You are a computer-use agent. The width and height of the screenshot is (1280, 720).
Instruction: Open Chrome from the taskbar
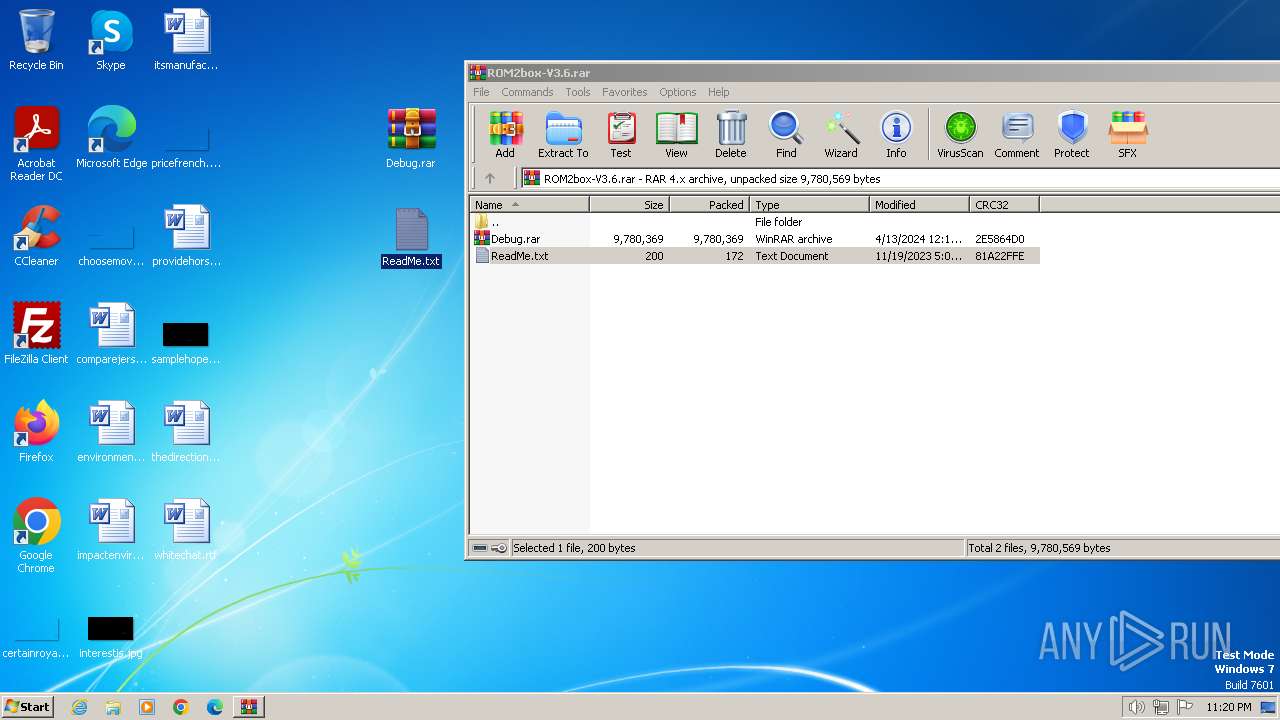pyautogui.click(x=181, y=707)
